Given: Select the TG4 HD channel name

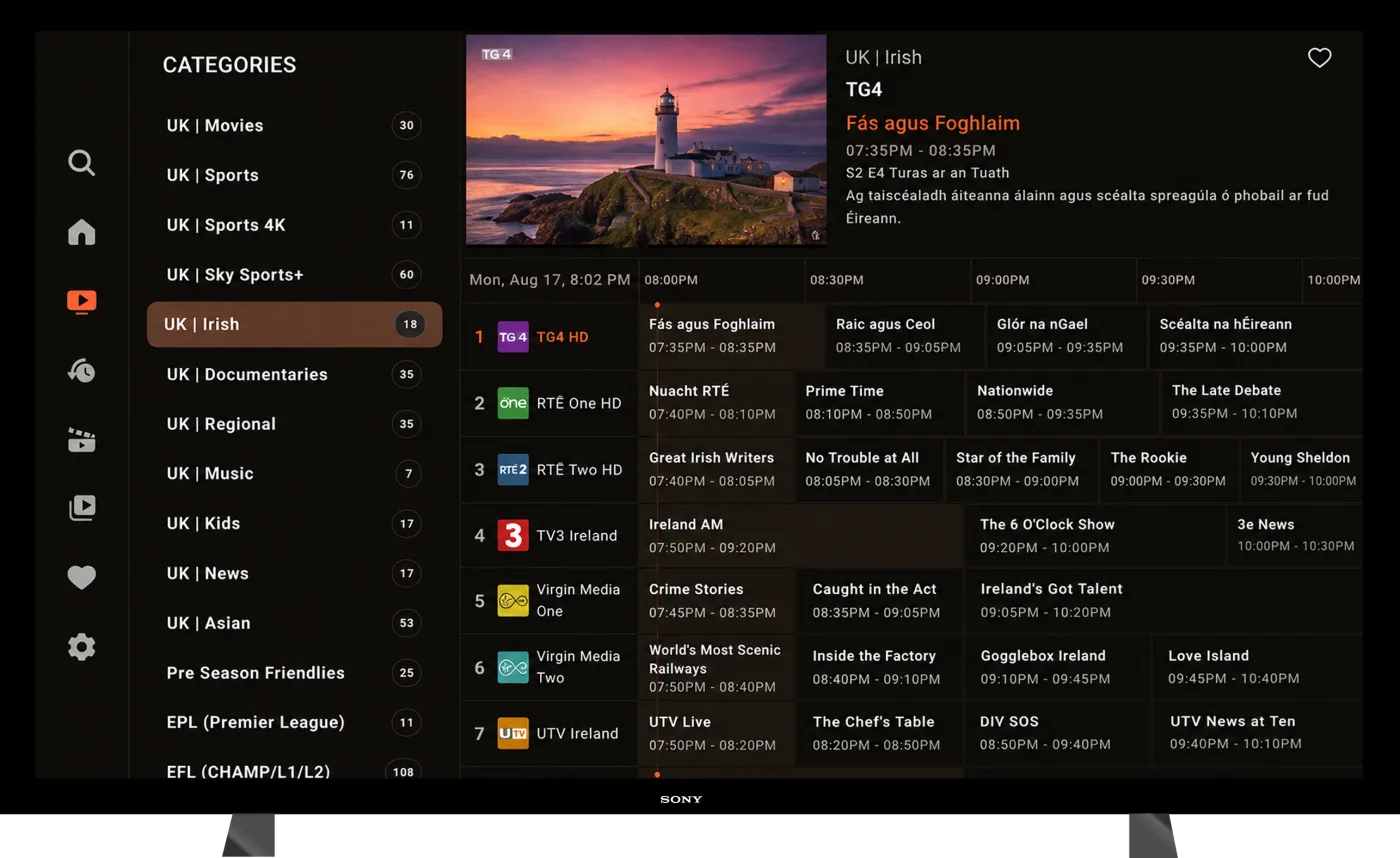Looking at the screenshot, I should coord(563,337).
